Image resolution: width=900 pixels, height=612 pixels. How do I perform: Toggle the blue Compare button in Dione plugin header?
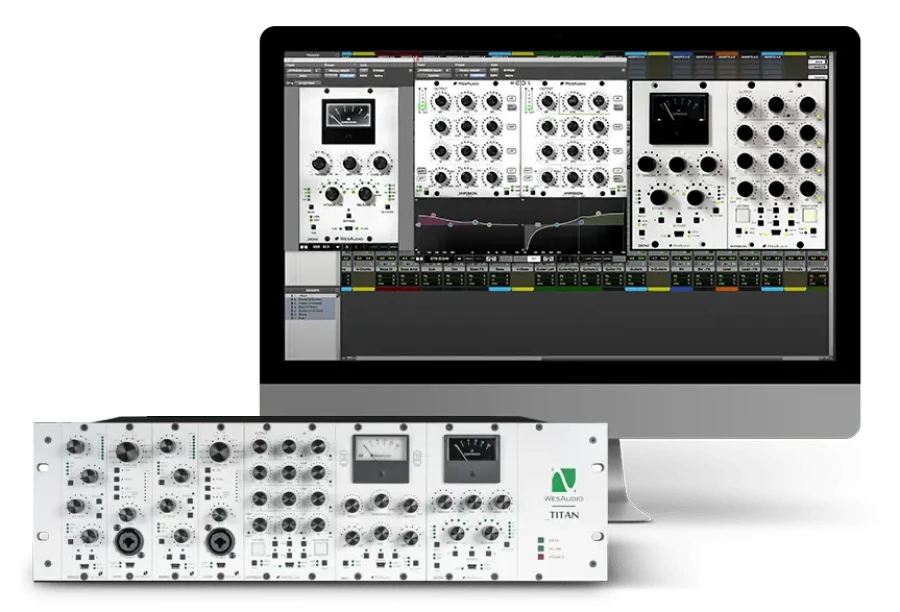click(x=347, y=75)
